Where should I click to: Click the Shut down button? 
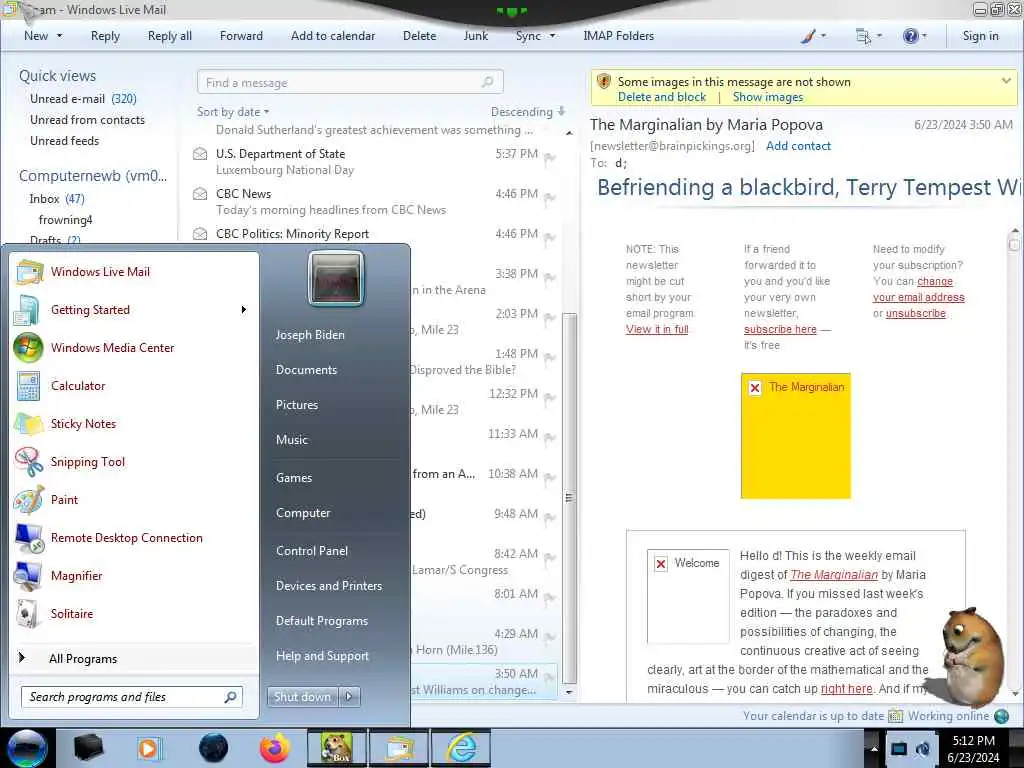click(302, 697)
